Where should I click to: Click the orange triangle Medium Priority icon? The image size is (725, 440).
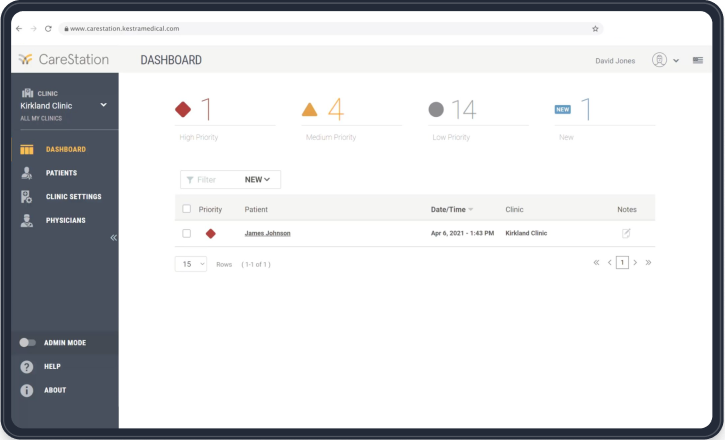(x=309, y=110)
